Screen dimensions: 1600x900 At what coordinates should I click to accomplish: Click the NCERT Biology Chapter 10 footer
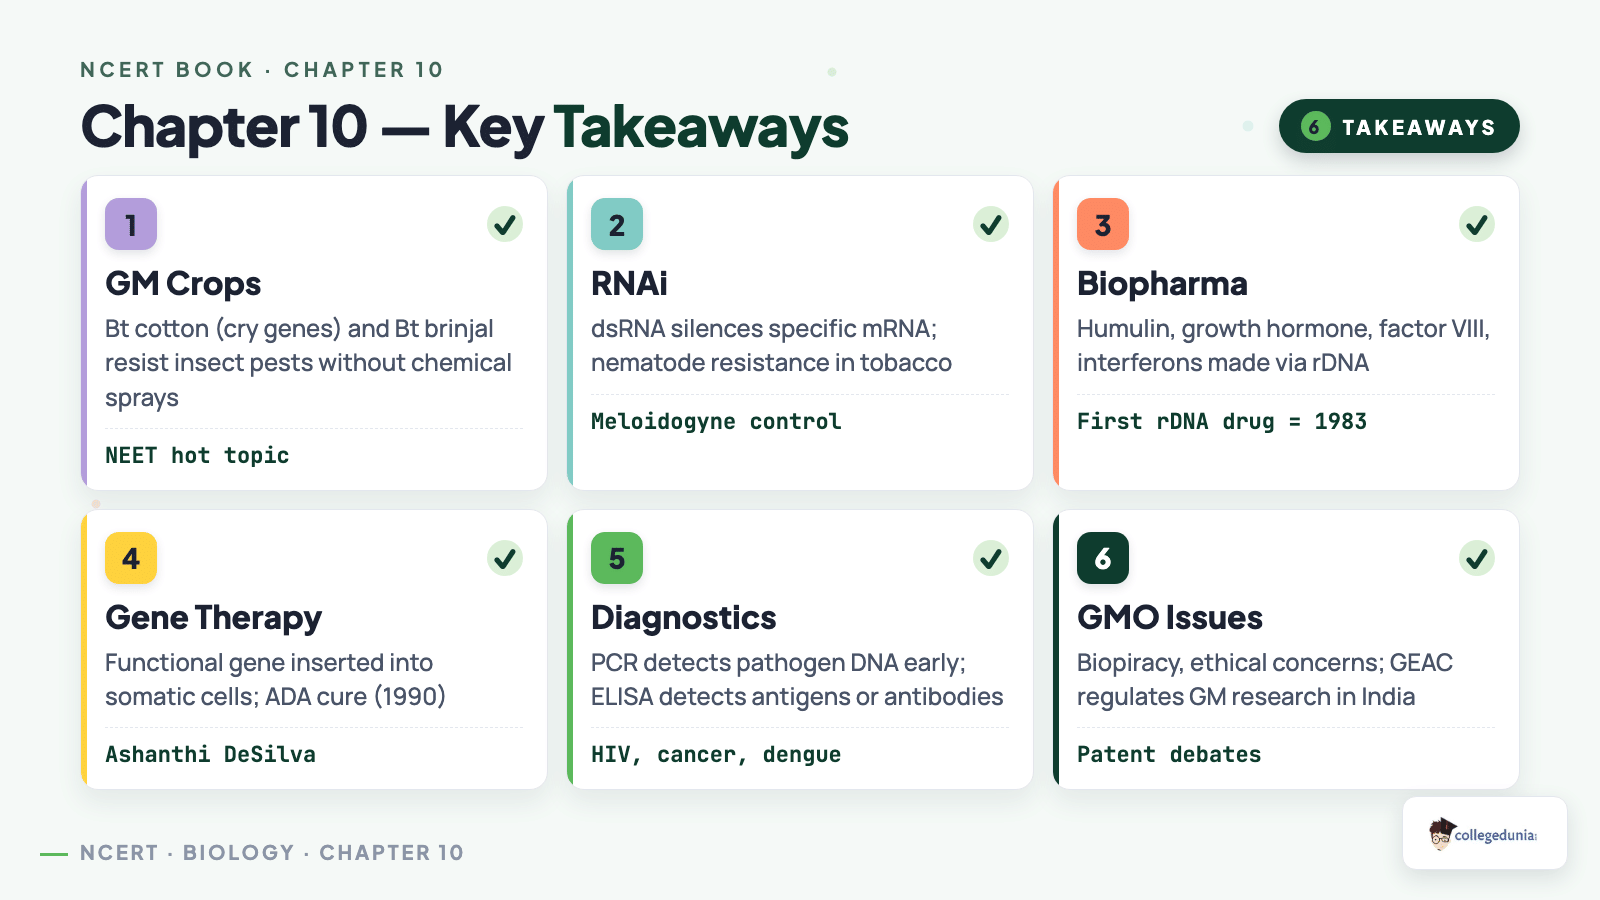click(x=271, y=853)
